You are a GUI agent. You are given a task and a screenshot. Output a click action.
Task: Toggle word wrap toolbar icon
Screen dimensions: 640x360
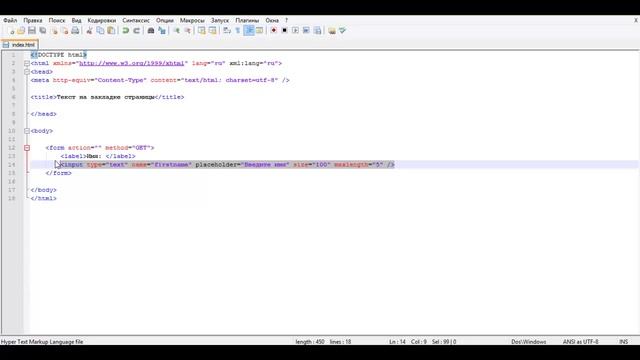[x=227, y=31]
